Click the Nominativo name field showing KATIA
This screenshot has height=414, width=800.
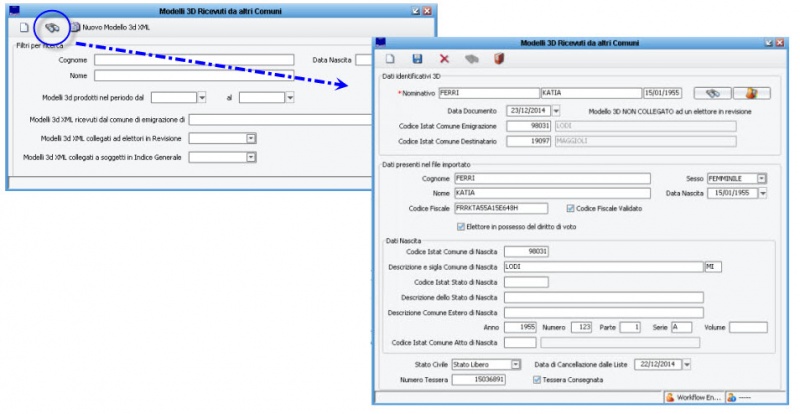(591, 93)
